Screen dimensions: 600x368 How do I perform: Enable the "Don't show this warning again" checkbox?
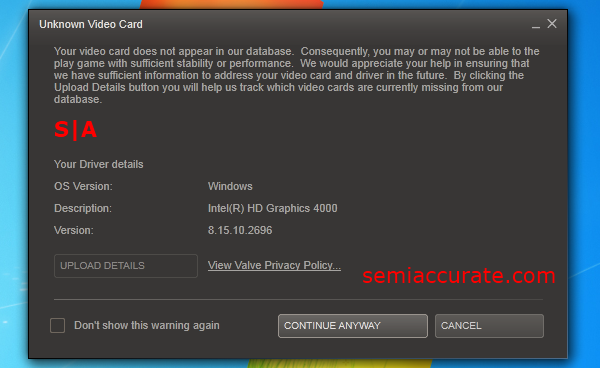57,326
